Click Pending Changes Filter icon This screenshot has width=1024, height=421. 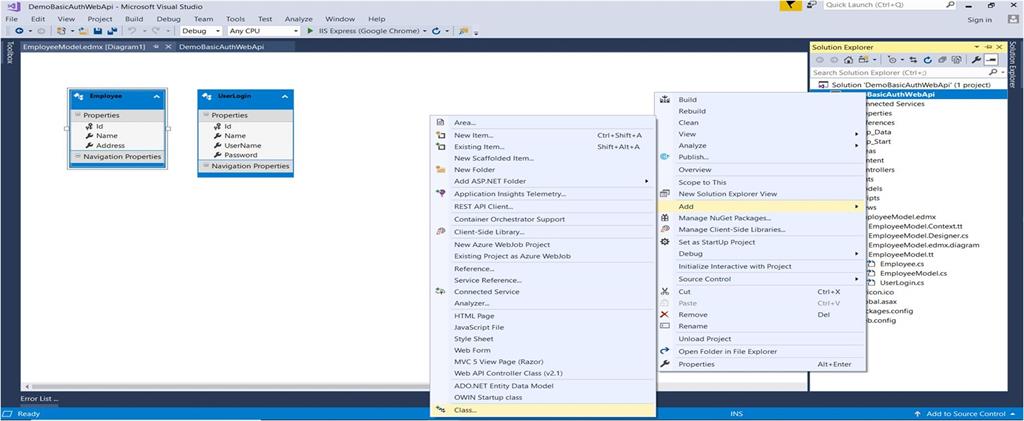(893, 59)
